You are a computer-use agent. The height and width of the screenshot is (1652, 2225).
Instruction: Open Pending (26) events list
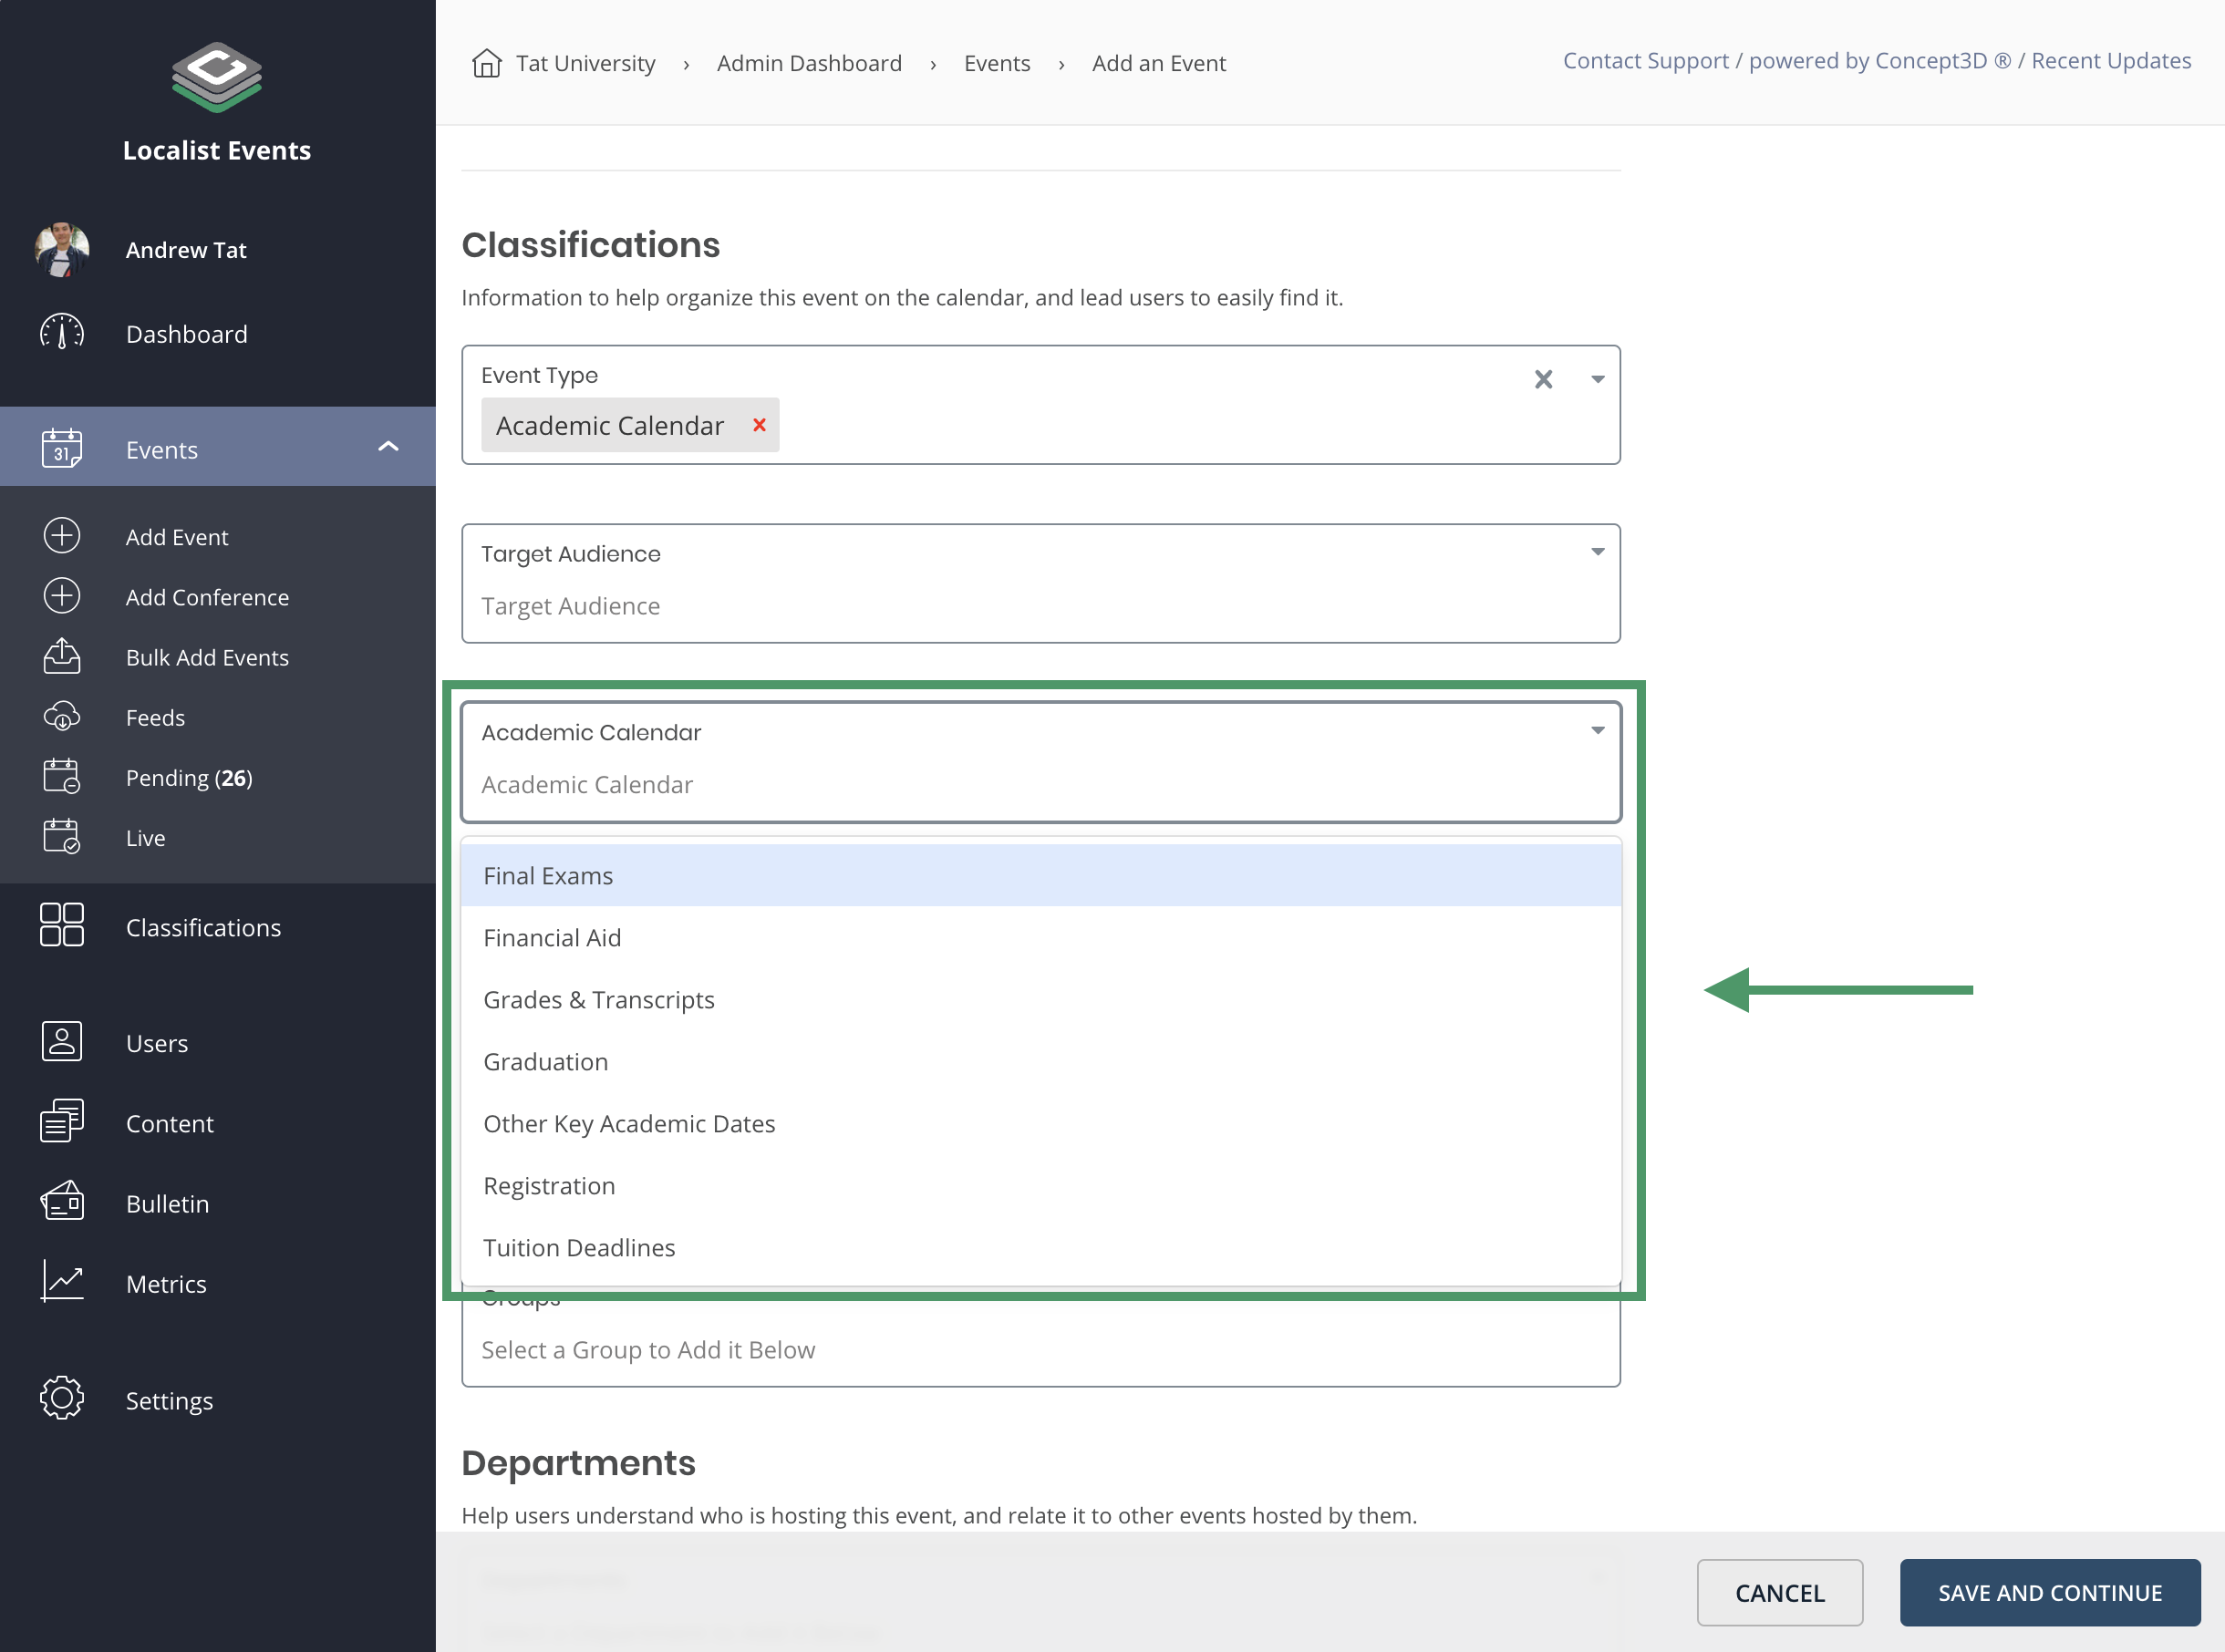pyautogui.click(x=189, y=777)
